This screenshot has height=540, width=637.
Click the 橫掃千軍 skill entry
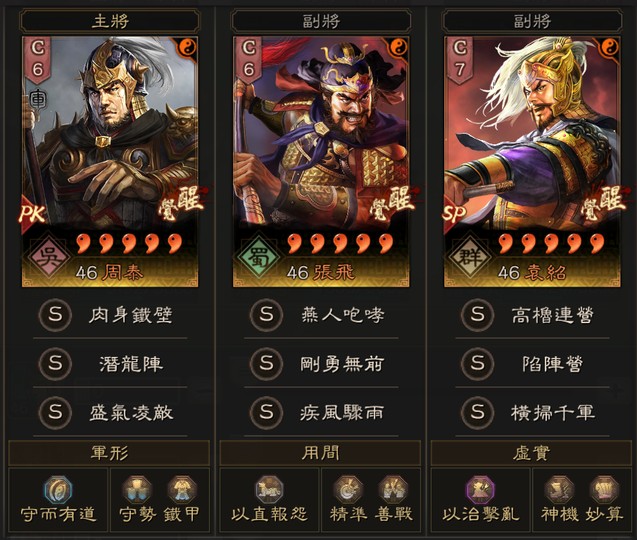point(532,412)
